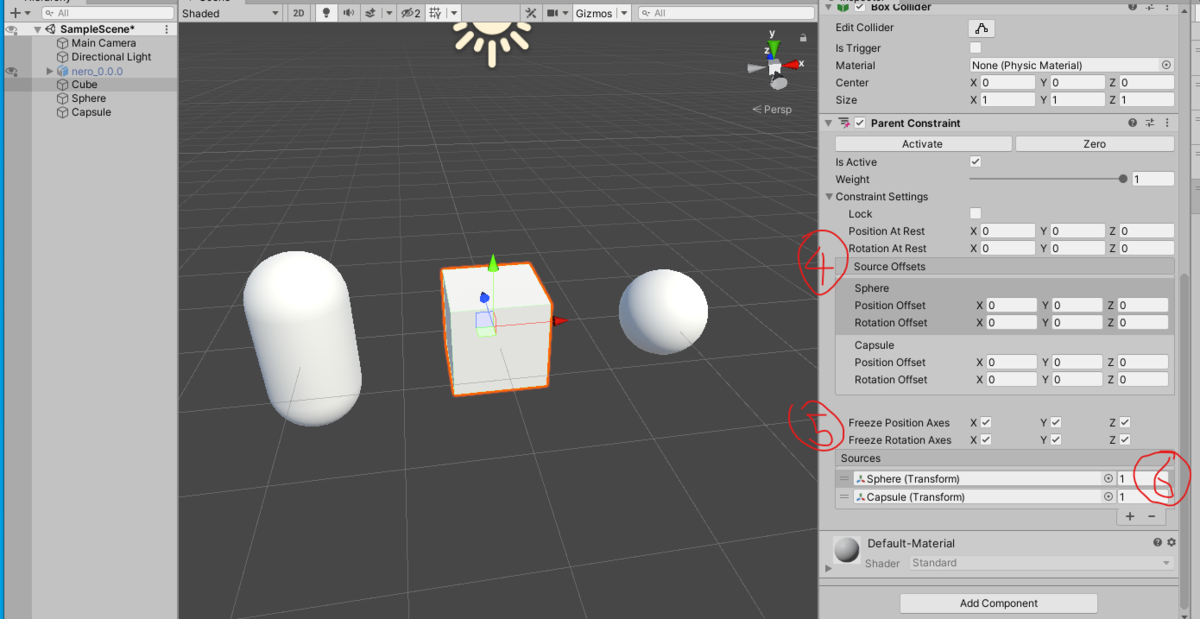Open Default-Material help icon
The height and width of the screenshot is (619, 1200).
coord(1157,542)
